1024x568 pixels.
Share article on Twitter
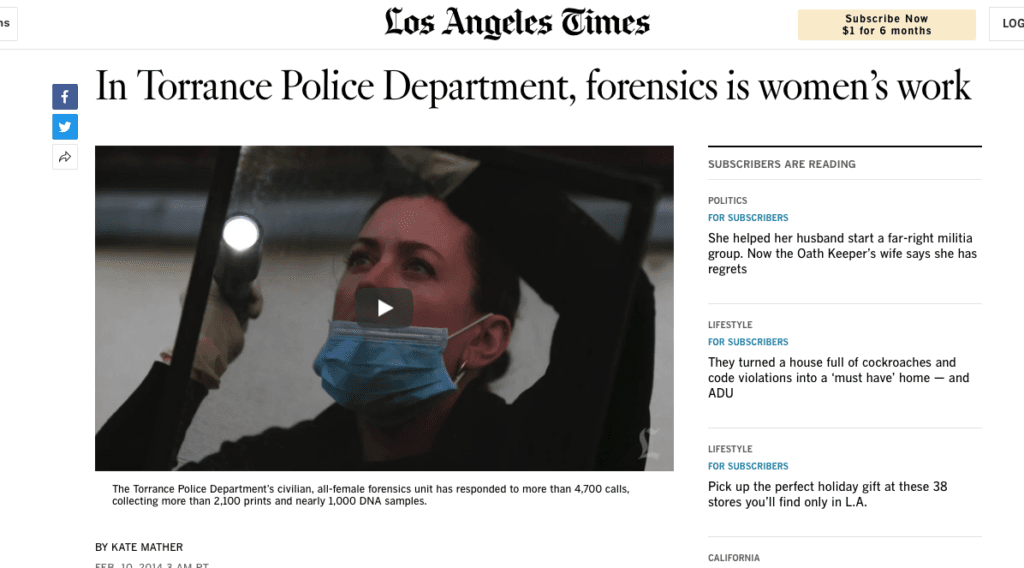(65, 127)
